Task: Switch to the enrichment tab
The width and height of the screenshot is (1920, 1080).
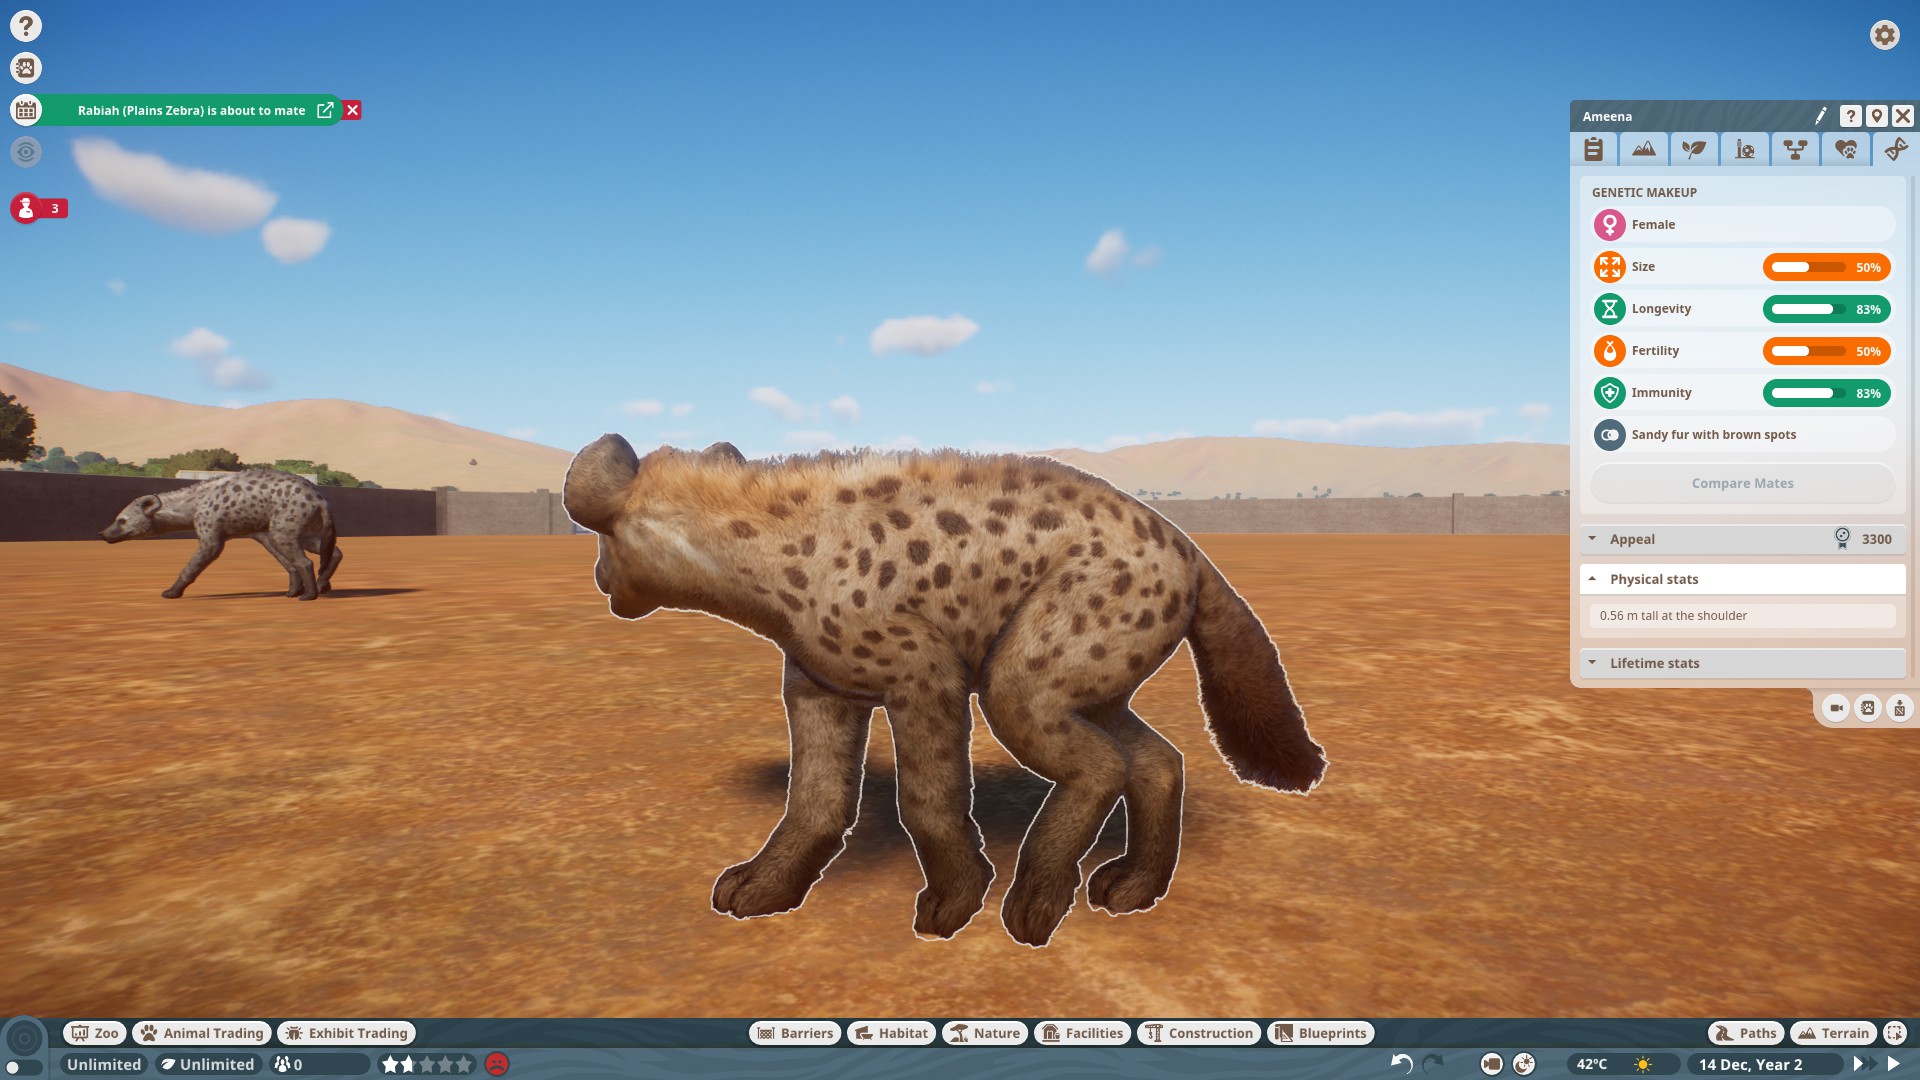Action: 1745,149
